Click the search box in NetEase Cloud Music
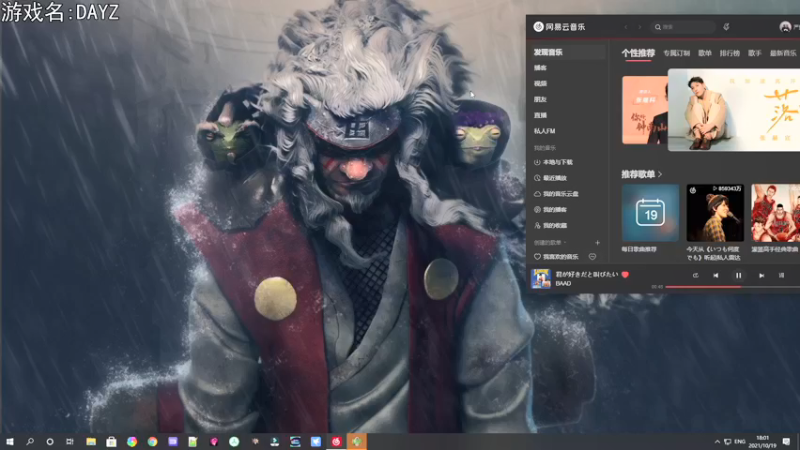Viewport: 800px width, 450px height. (x=683, y=27)
